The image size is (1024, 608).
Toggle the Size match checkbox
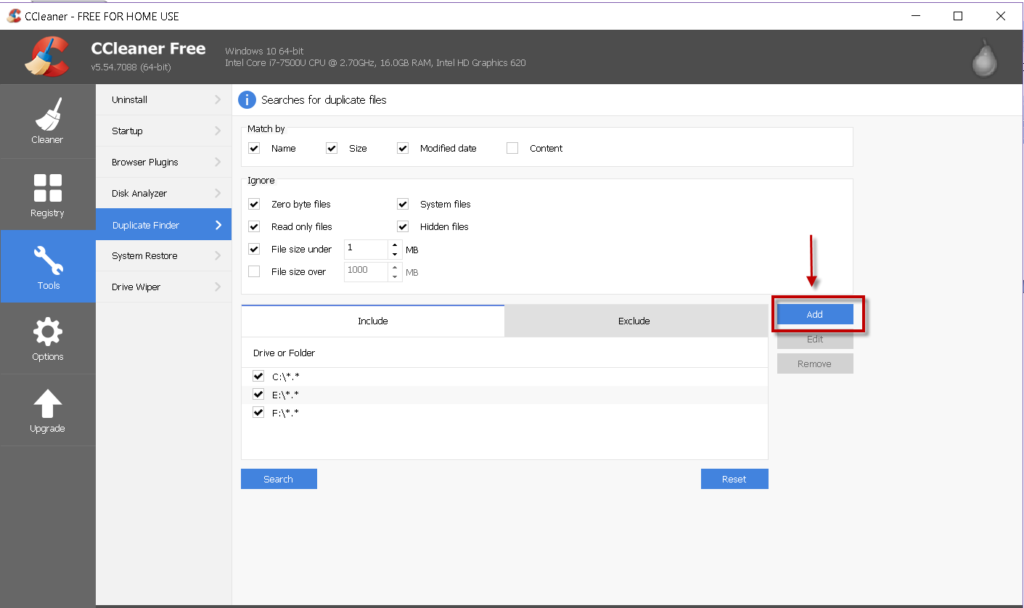332,148
